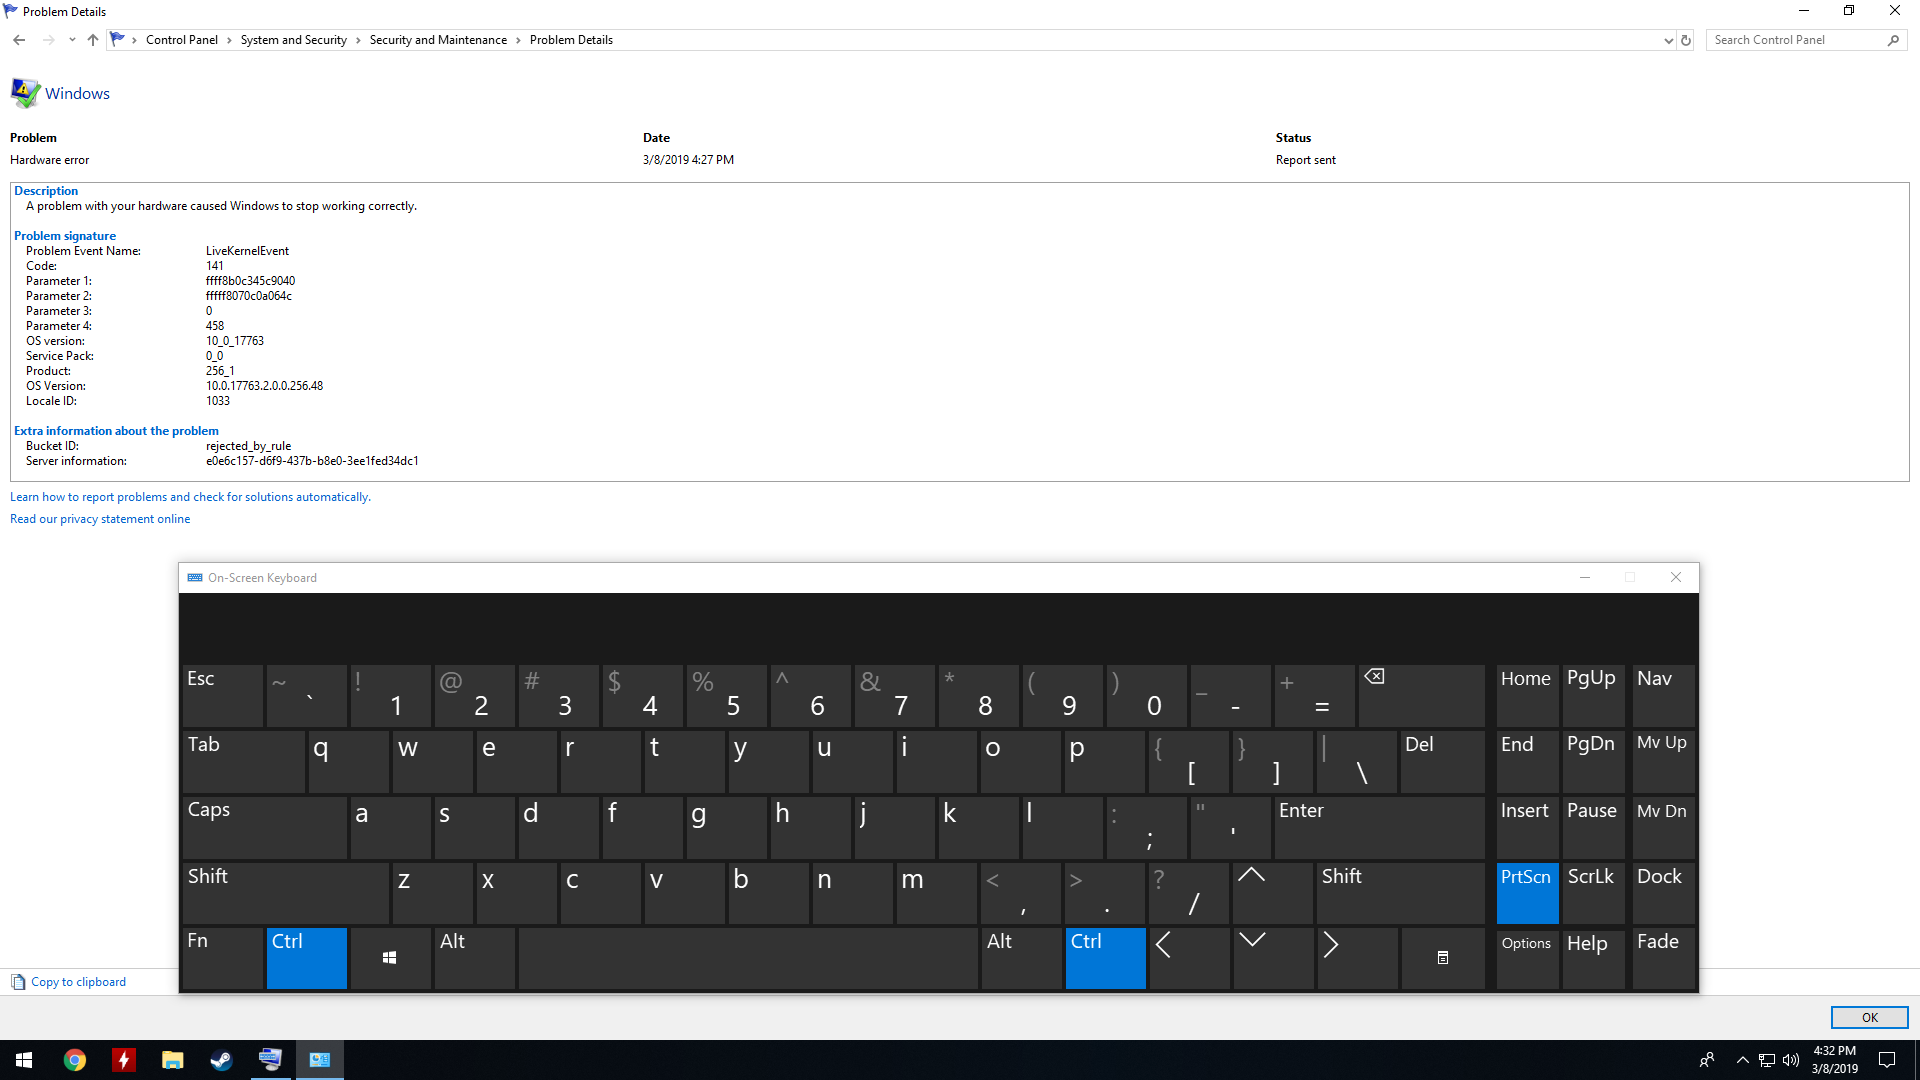Screen dimensions: 1920x1080
Task: Toggle the ScrLk key
Action: click(1592, 892)
